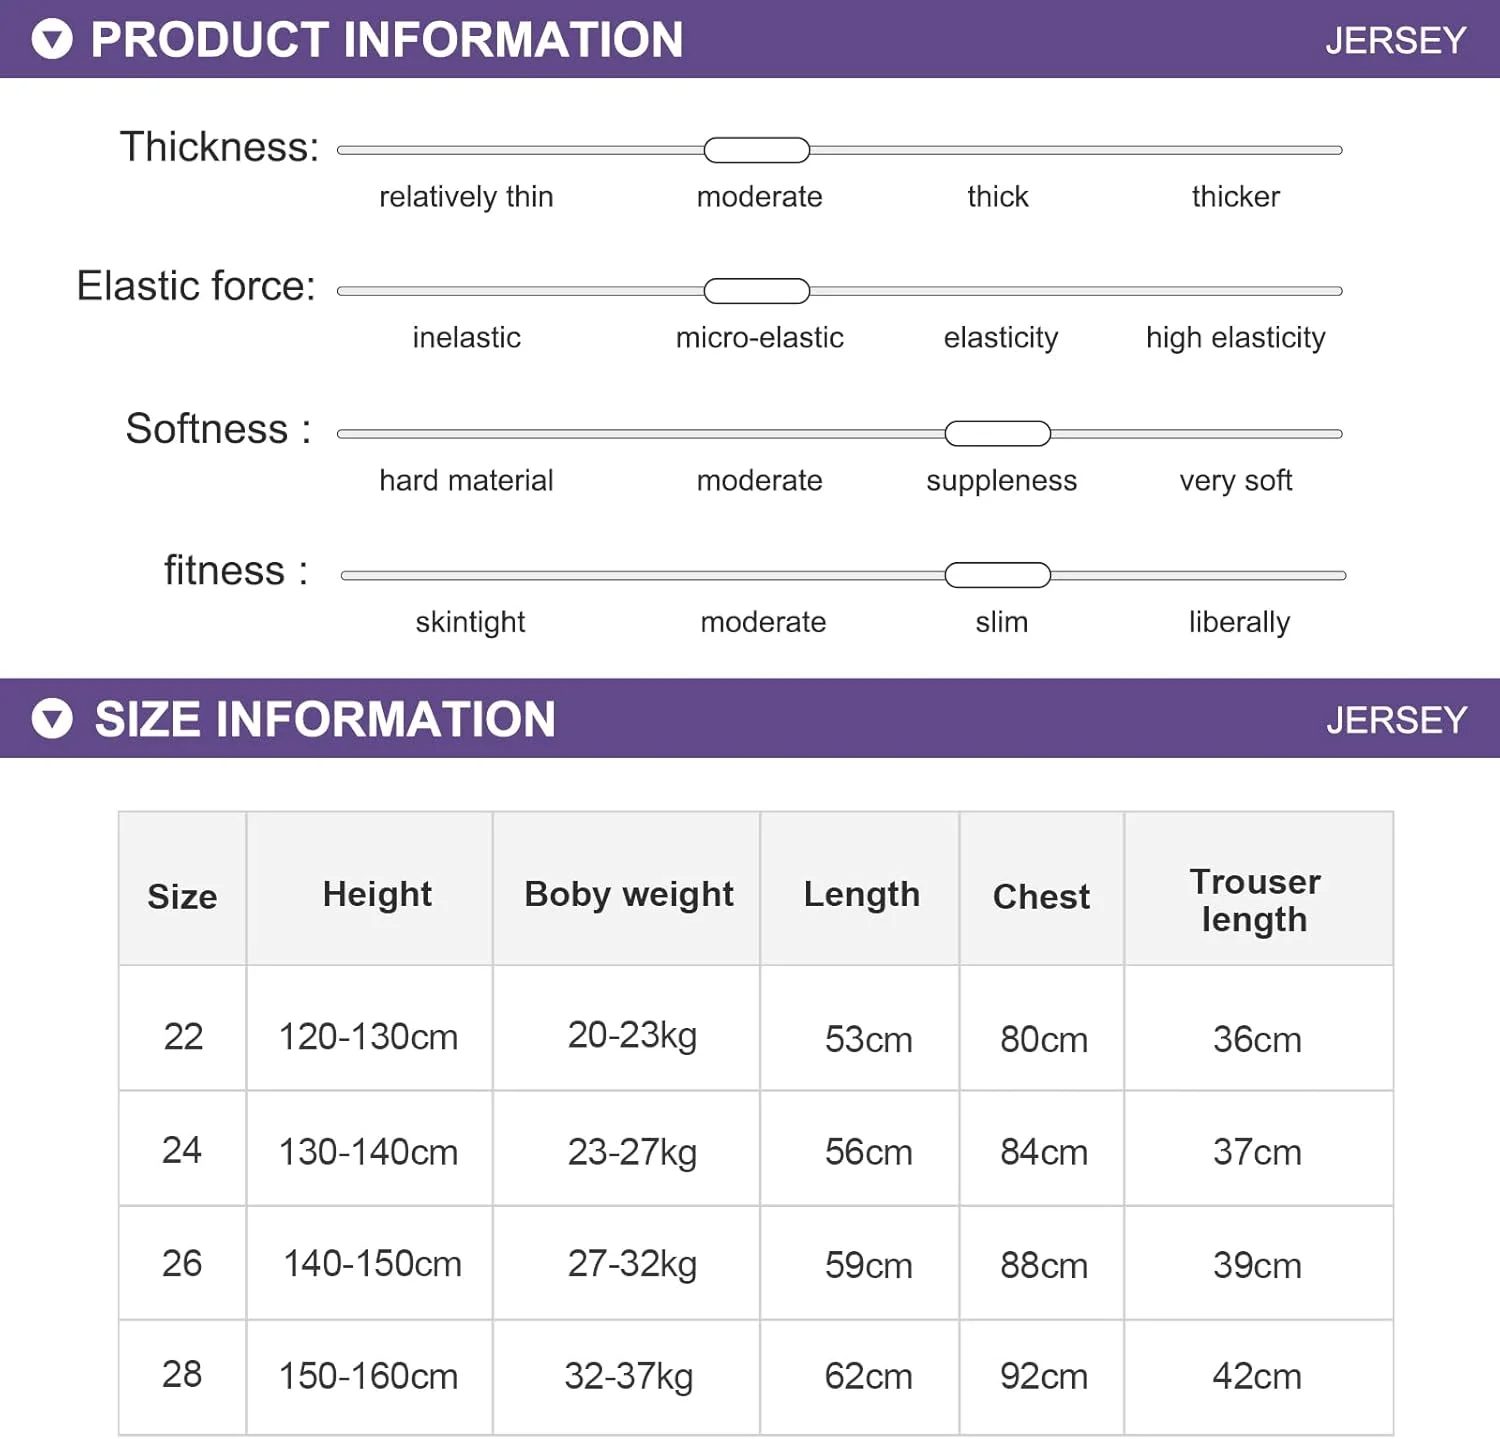Click the 130-140cm height cell
This screenshot has width=1500, height=1439.
368,1152
